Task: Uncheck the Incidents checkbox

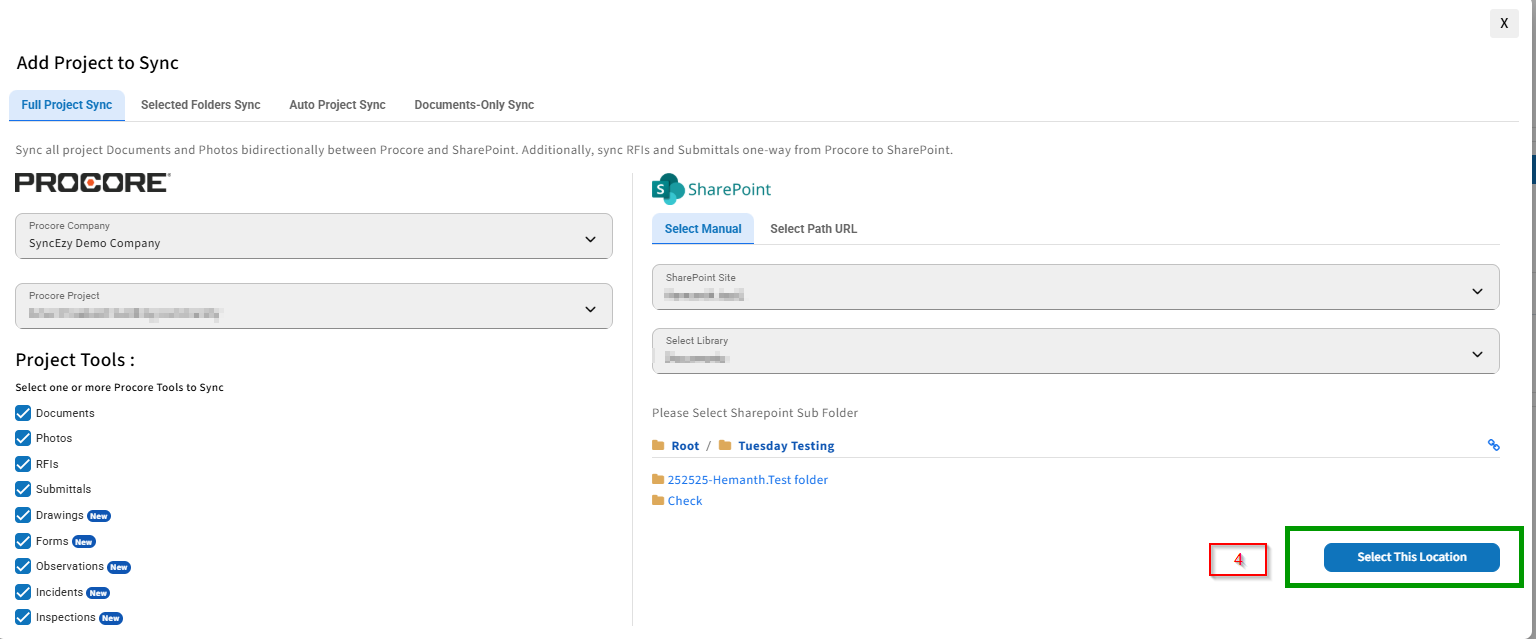Action: pyautogui.click(x=23, y=592)
